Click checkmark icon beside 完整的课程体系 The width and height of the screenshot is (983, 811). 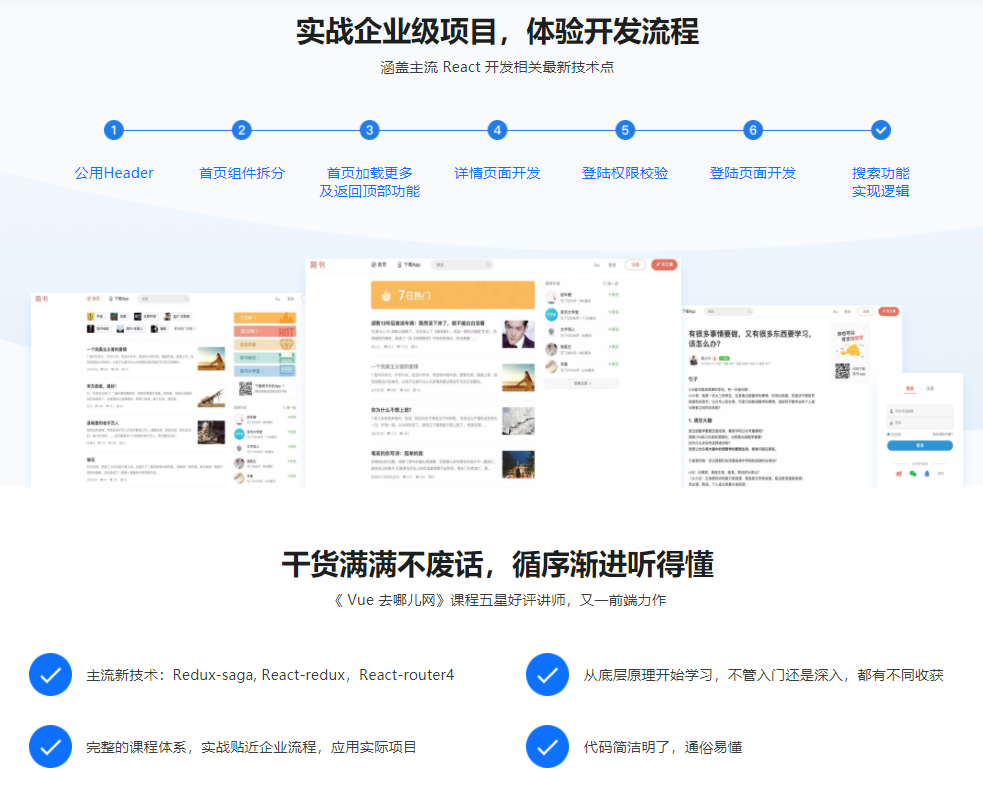click(x=50, y=747)
